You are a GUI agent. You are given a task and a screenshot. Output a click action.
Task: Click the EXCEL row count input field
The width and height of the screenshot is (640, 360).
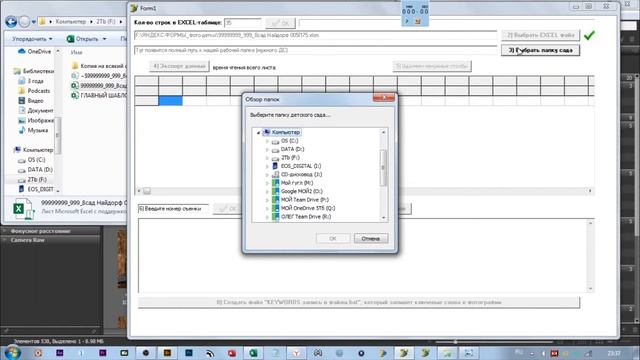click(242, 23)
